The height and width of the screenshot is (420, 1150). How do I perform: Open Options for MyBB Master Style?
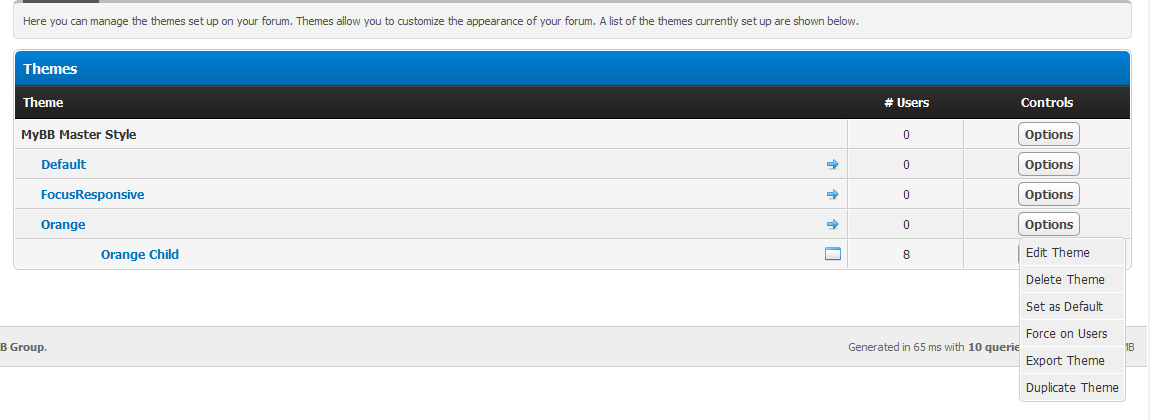click(x=1049, y=134)
